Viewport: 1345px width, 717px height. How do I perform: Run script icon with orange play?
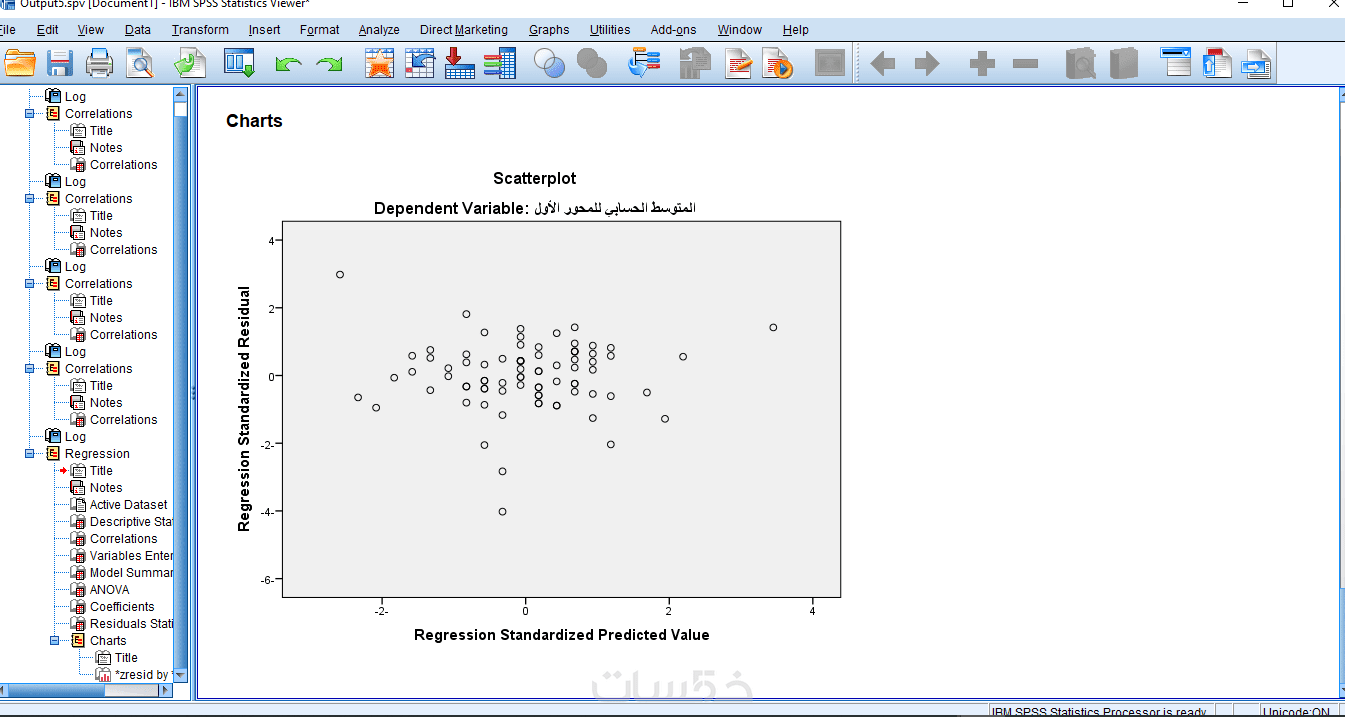click(777, 65)
